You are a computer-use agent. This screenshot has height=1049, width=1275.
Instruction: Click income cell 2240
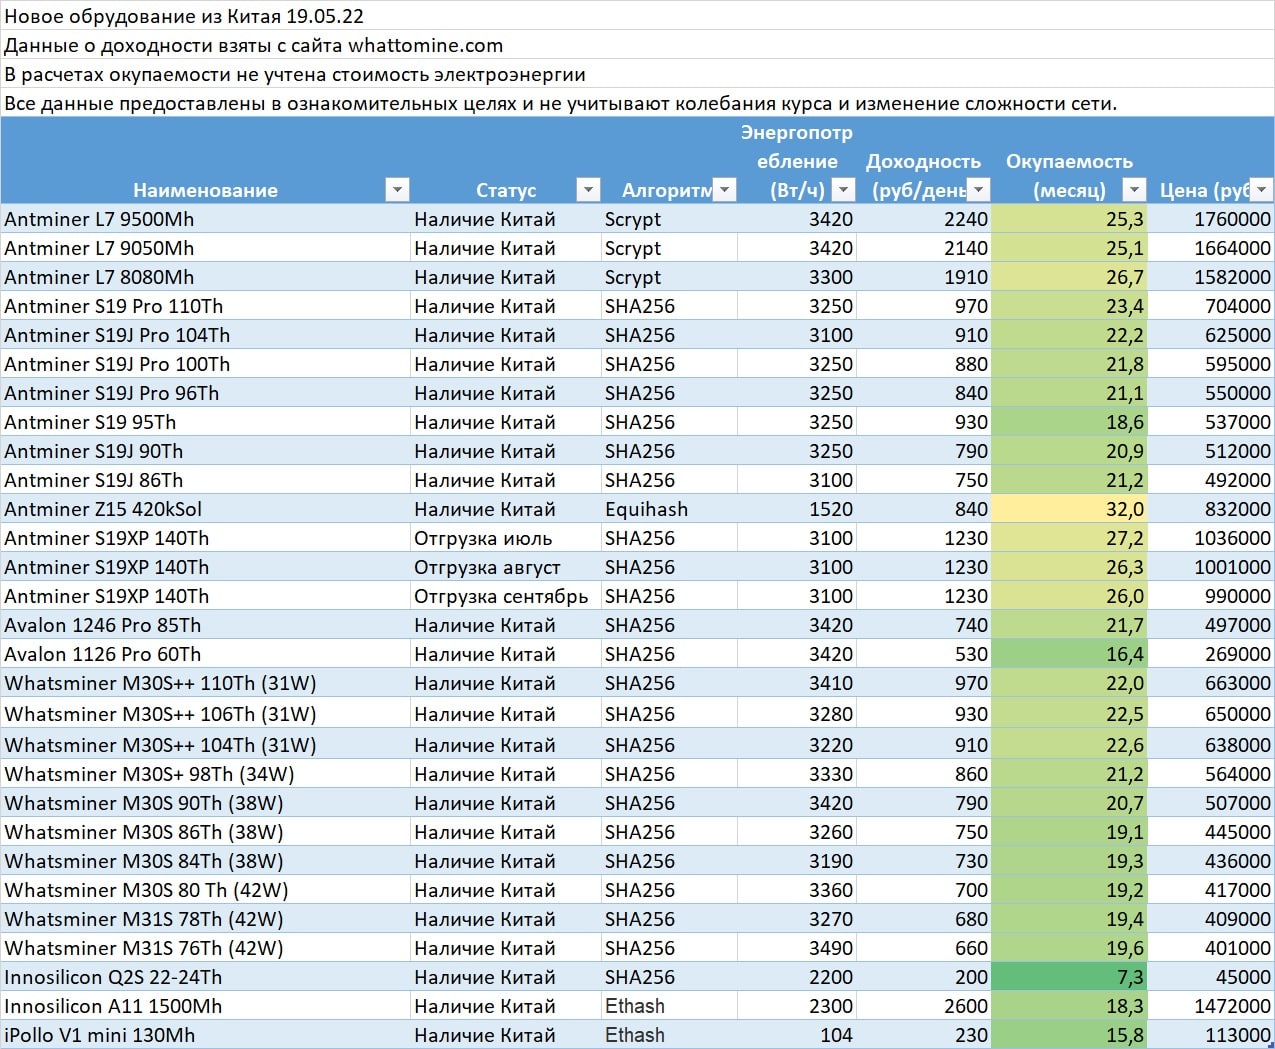(x=924, y=219)
